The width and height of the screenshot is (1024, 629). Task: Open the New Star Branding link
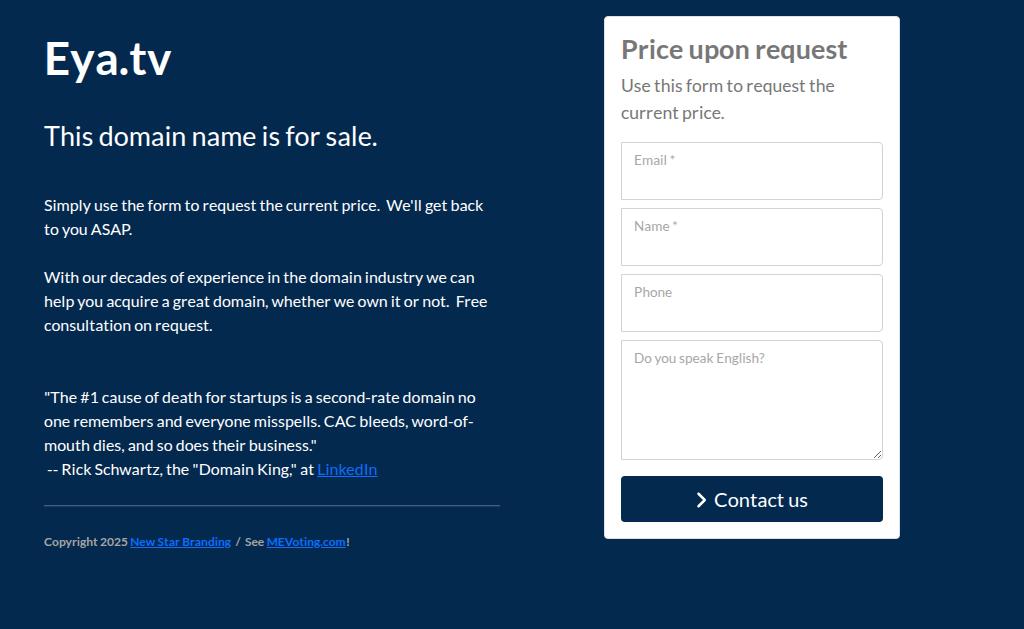(x=180, y=542)
